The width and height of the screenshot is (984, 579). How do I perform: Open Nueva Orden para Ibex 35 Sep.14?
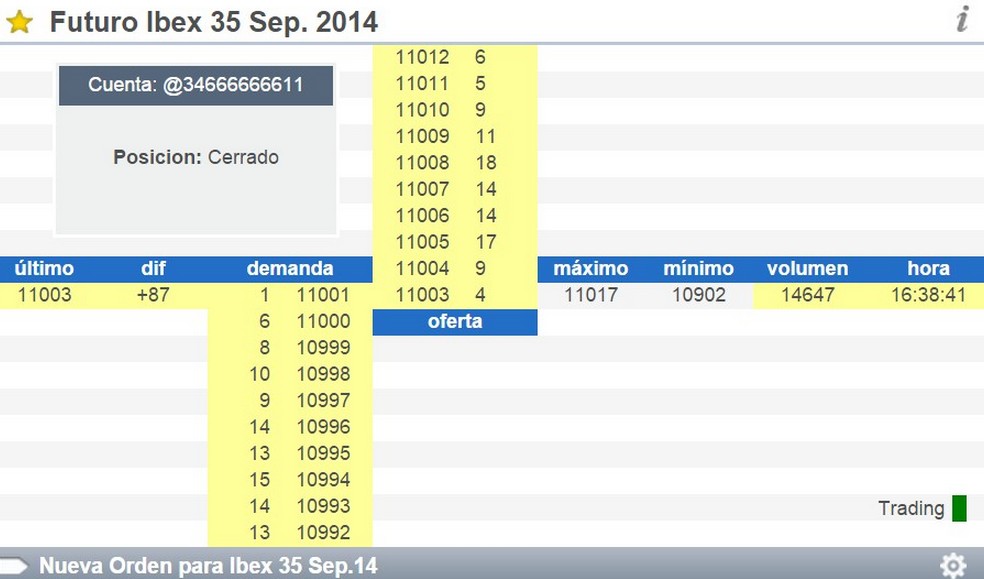pos(208,566)
